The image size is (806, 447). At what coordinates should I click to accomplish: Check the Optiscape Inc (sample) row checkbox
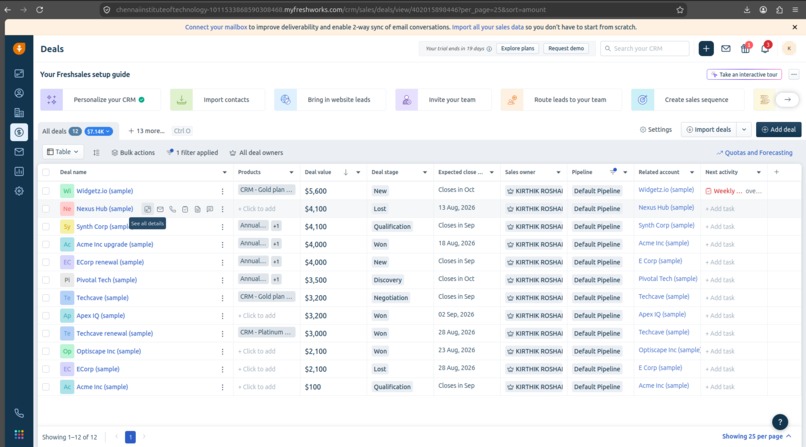[46, 351]
